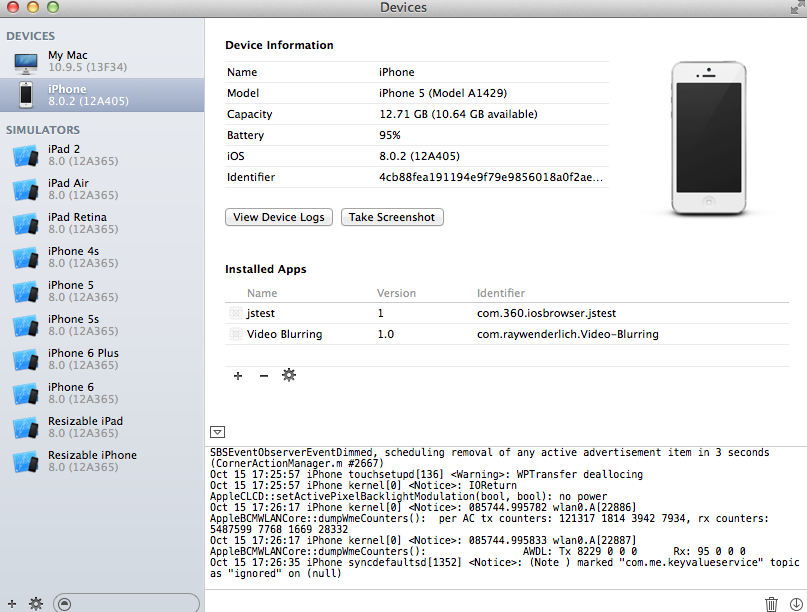807x612 pixels.
Task: Click the SIMULATORS section header
Action: pyautogui.click(x=43, y=130)
